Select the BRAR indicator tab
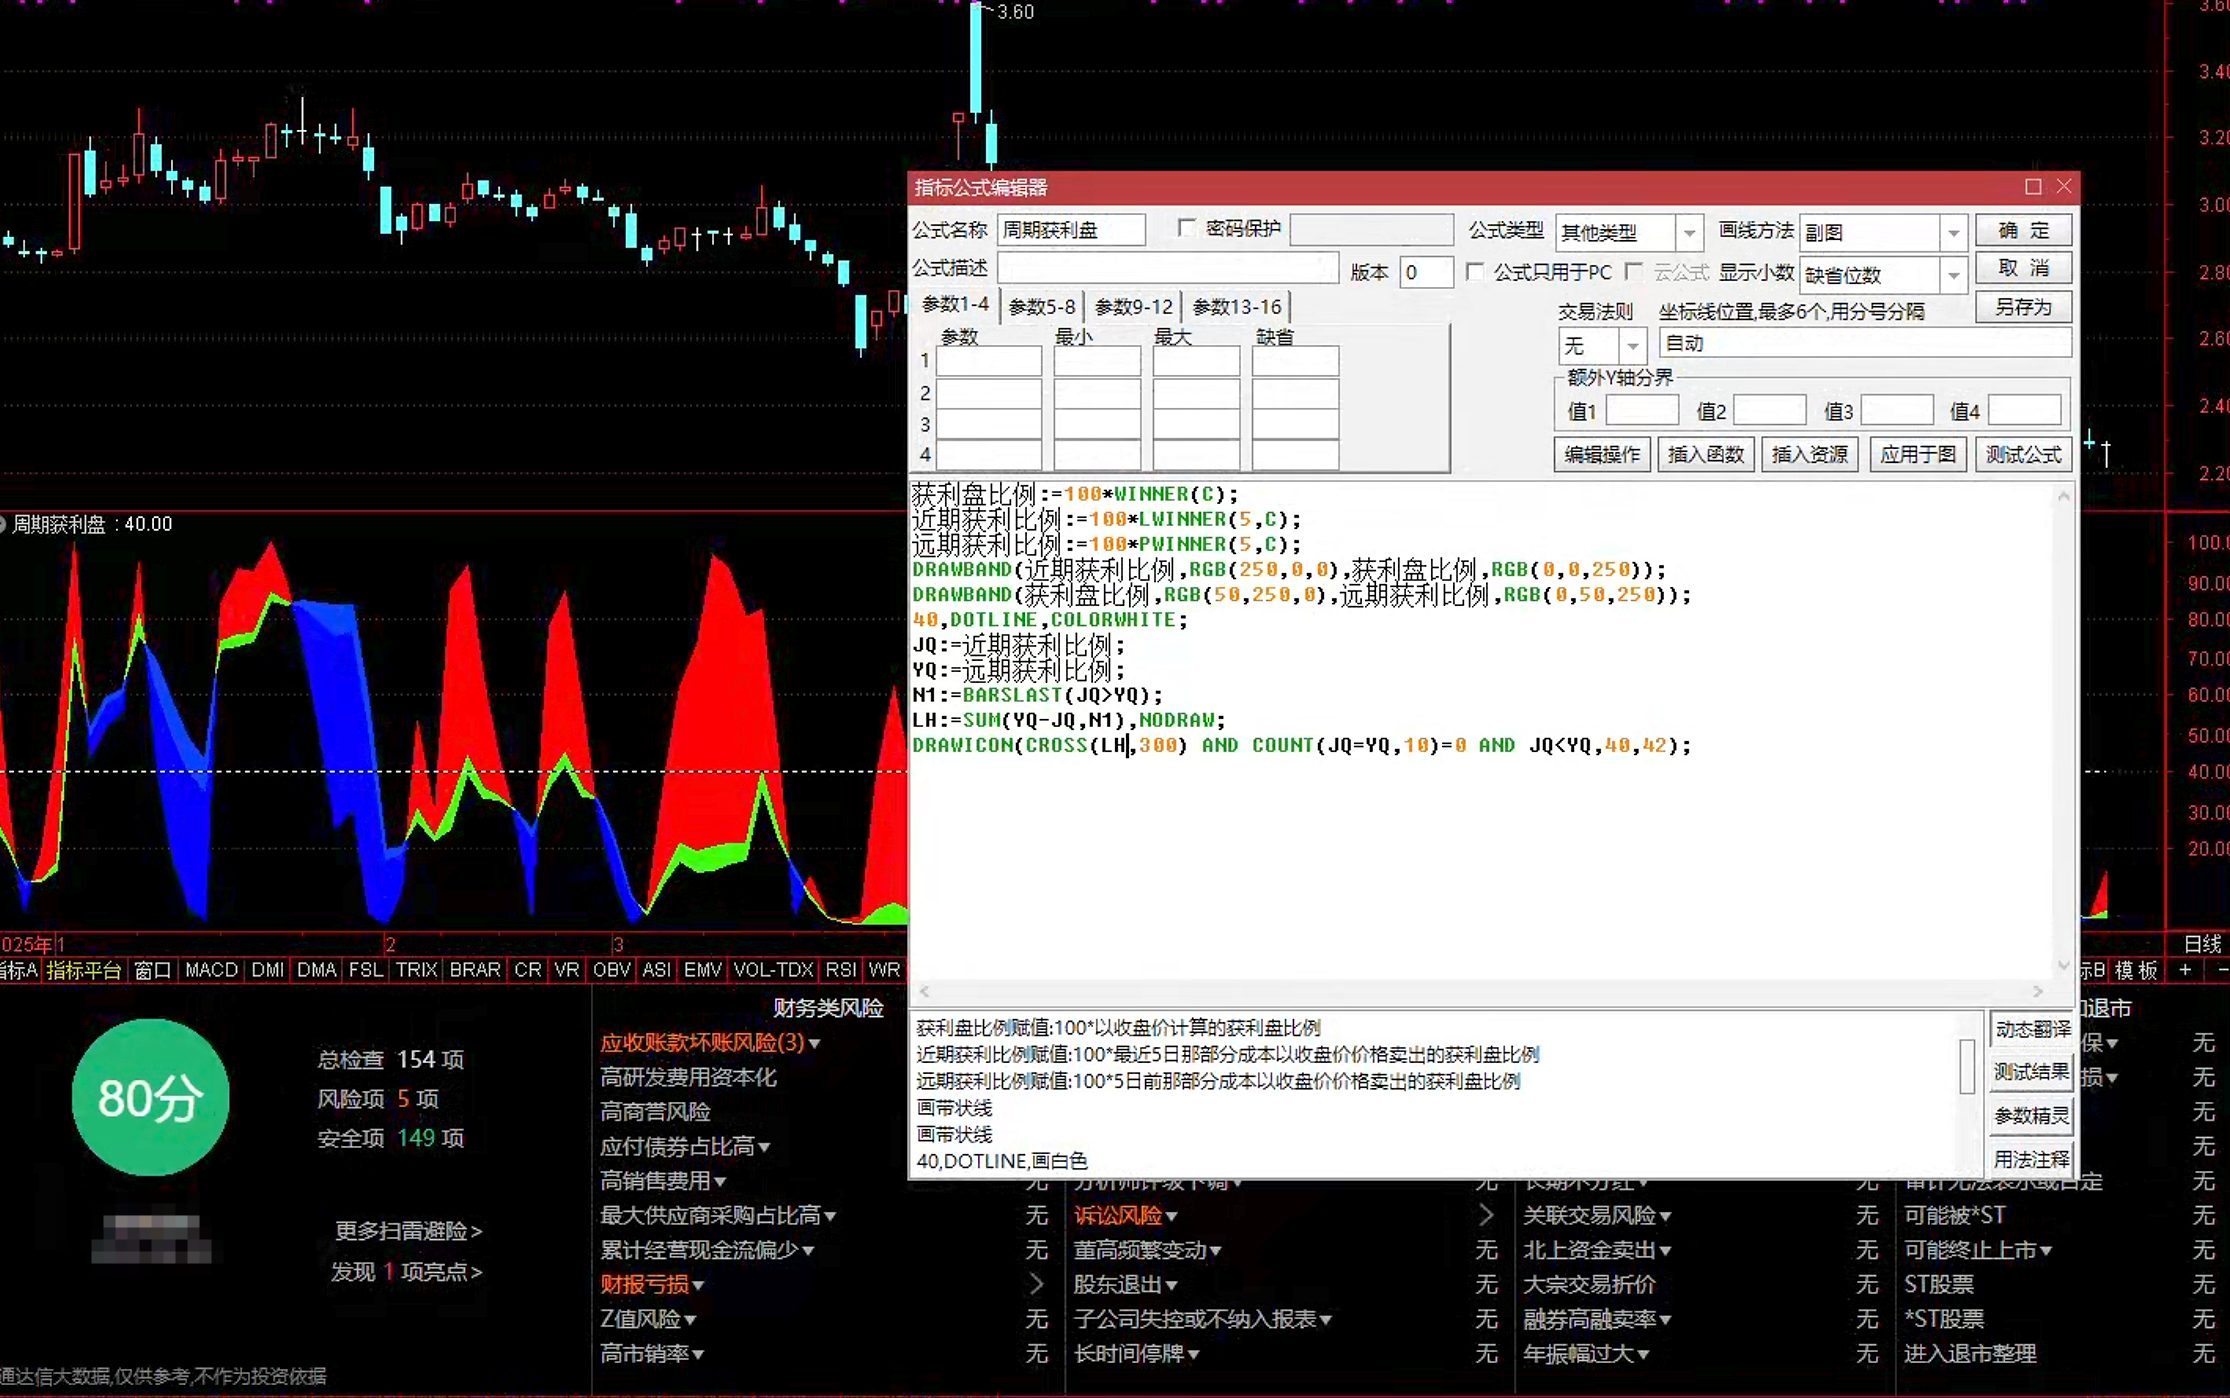 point(474,970)
